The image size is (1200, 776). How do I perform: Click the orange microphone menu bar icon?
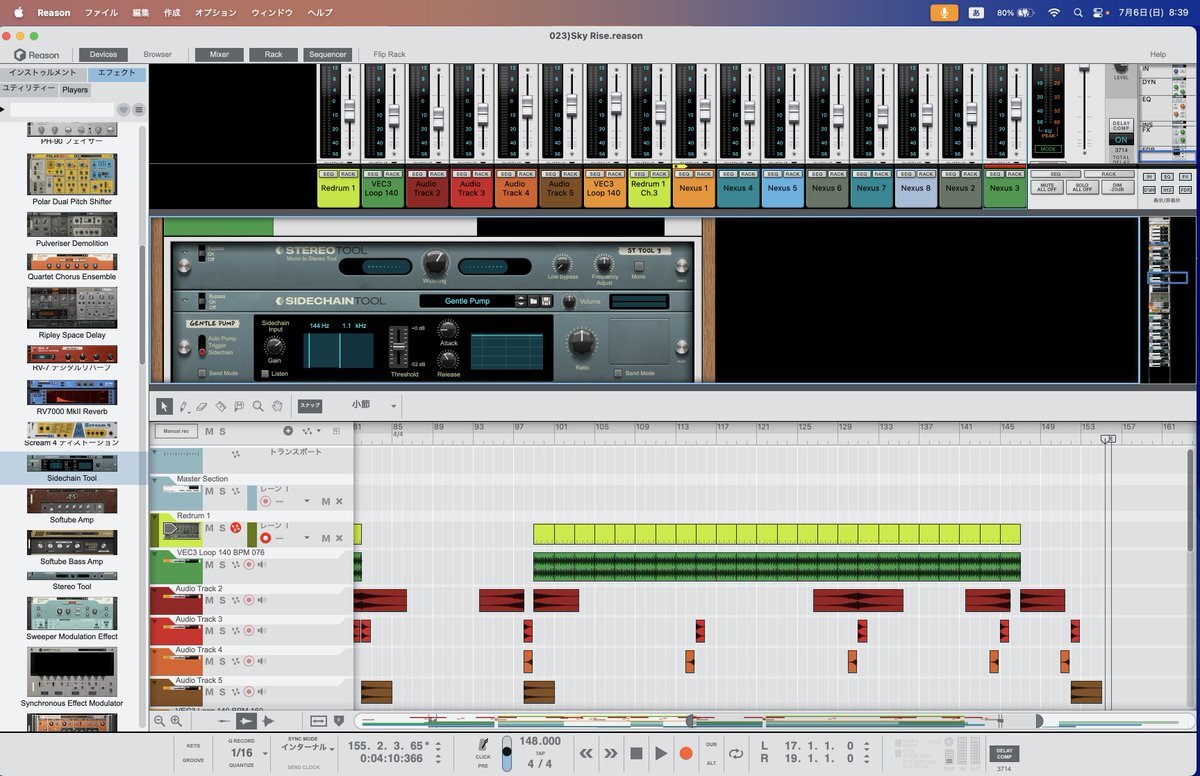tap(943, 12)
